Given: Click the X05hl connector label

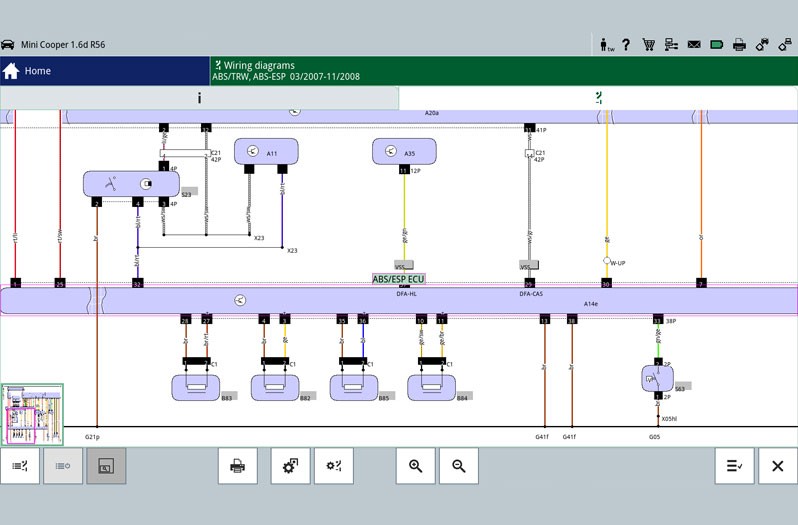Looking at the screenshot, I should [x=669, y=419].
